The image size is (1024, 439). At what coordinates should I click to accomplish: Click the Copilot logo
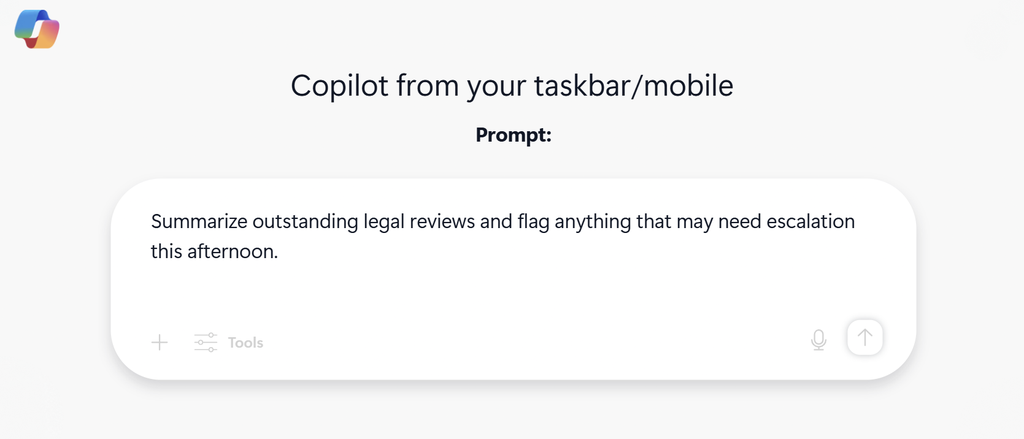37,29
